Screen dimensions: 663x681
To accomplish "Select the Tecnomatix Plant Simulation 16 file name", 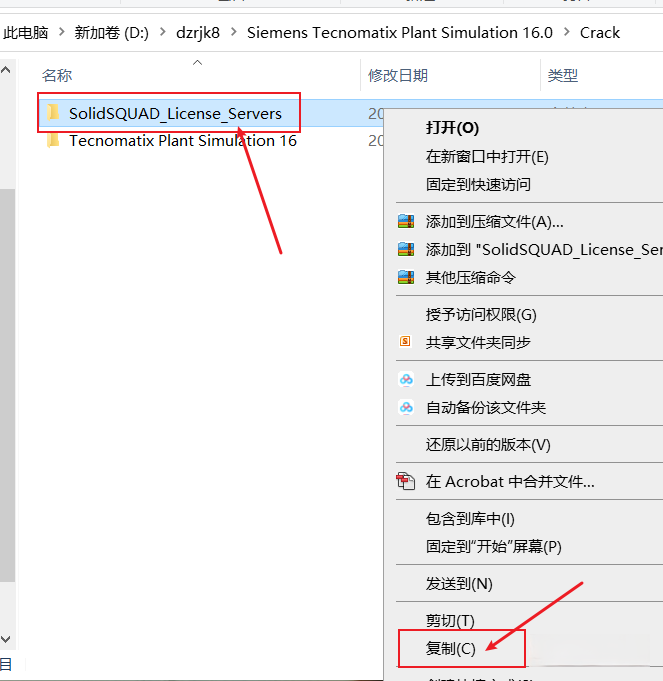I will coord(183,141).
